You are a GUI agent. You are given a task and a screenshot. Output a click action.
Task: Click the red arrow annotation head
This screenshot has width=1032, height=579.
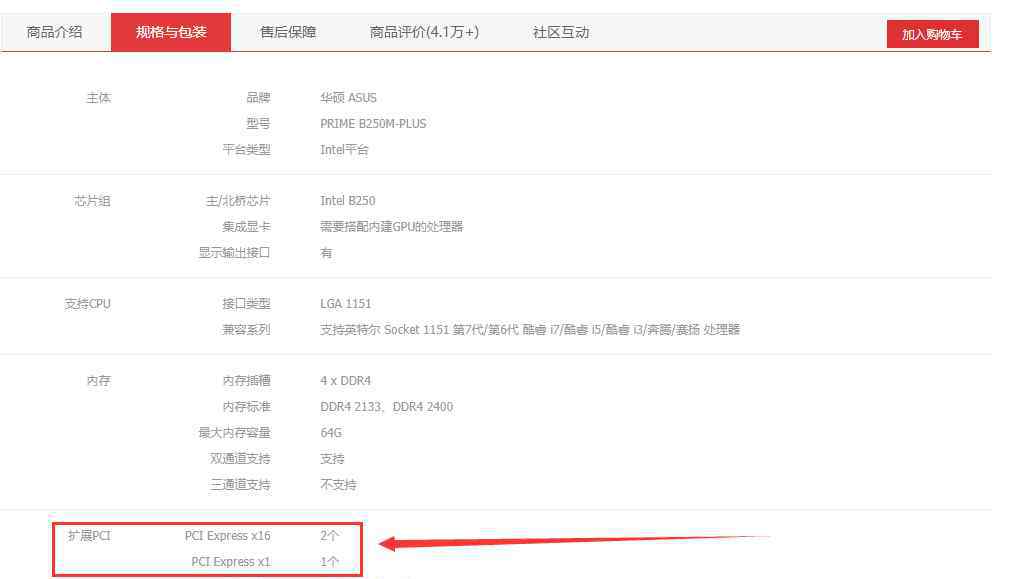390,544
